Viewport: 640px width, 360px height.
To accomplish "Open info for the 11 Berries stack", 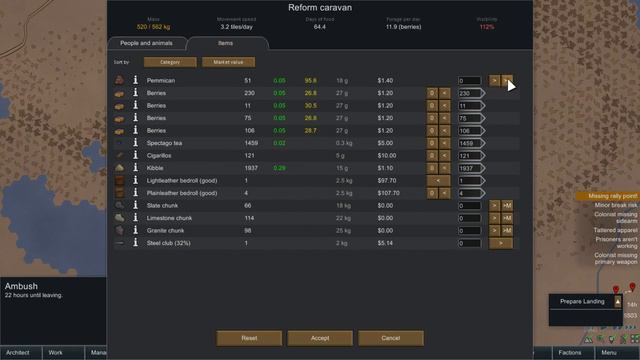I will 136,105.
